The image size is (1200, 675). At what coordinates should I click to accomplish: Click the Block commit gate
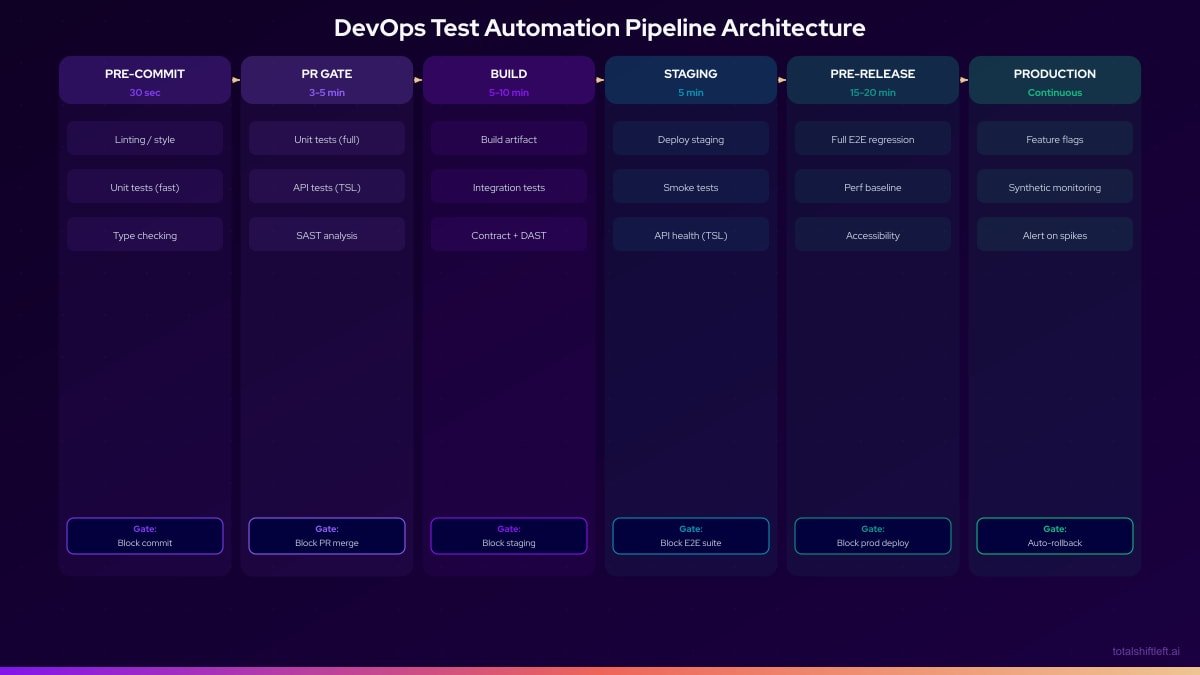coord(145,536)
